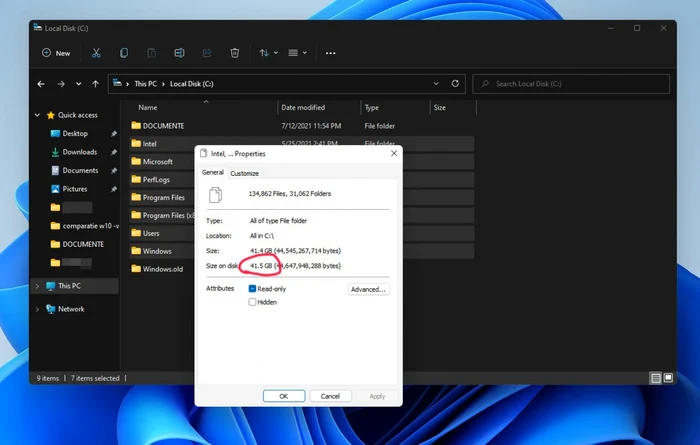Click This PC in address breadcrumb
700x445 pixels.
[146, 84]
